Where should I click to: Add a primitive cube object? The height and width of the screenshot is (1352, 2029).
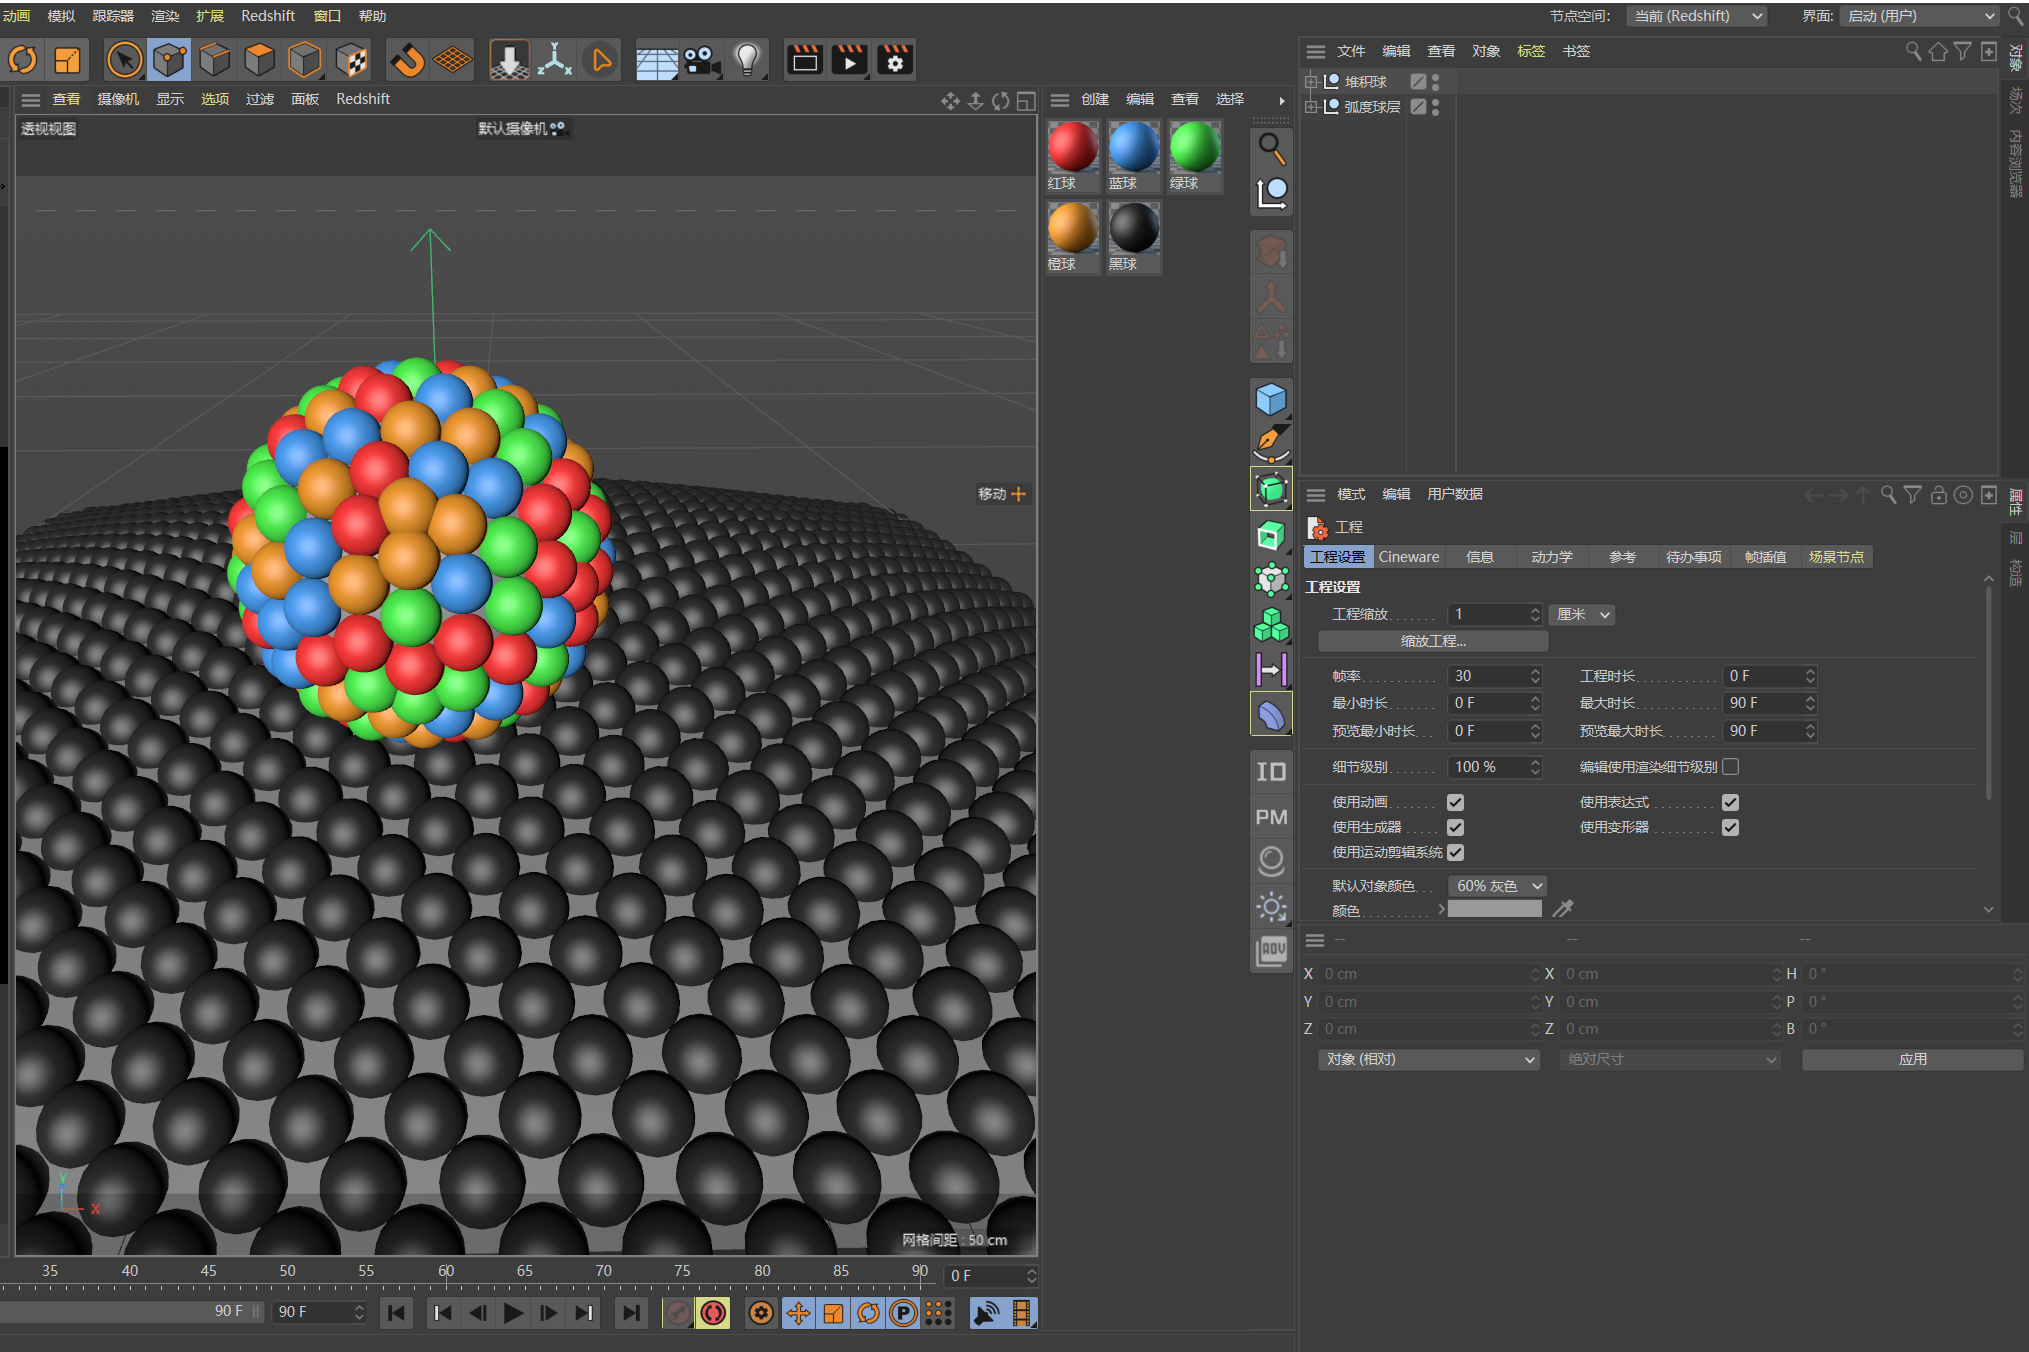(1271, 400)
